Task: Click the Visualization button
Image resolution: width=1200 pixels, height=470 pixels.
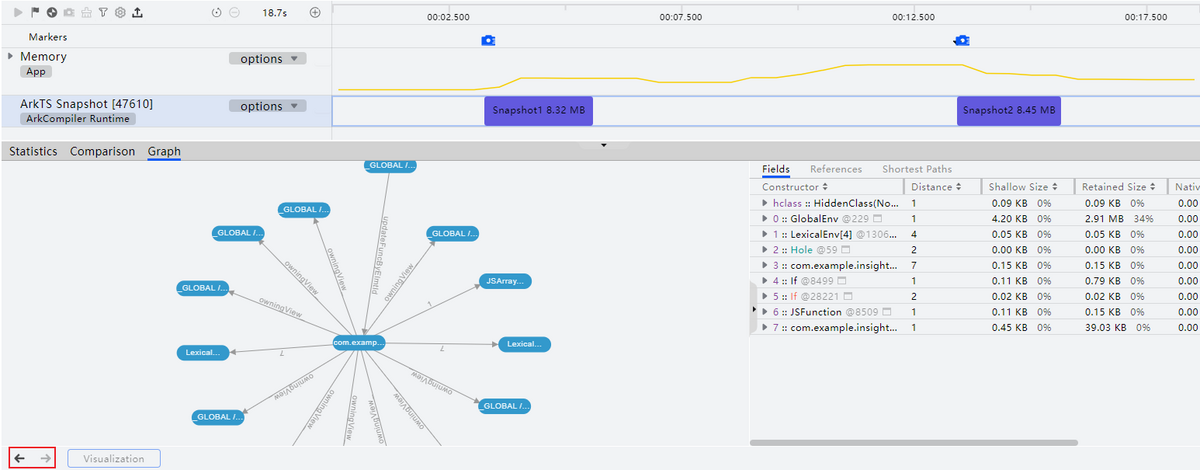Action: click(x=113, y=459)
